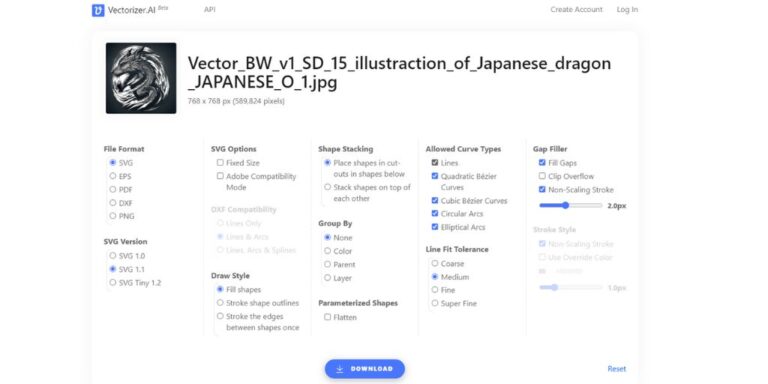Choose SVG Tiny 1.2 version

click(x=113, y=283)
